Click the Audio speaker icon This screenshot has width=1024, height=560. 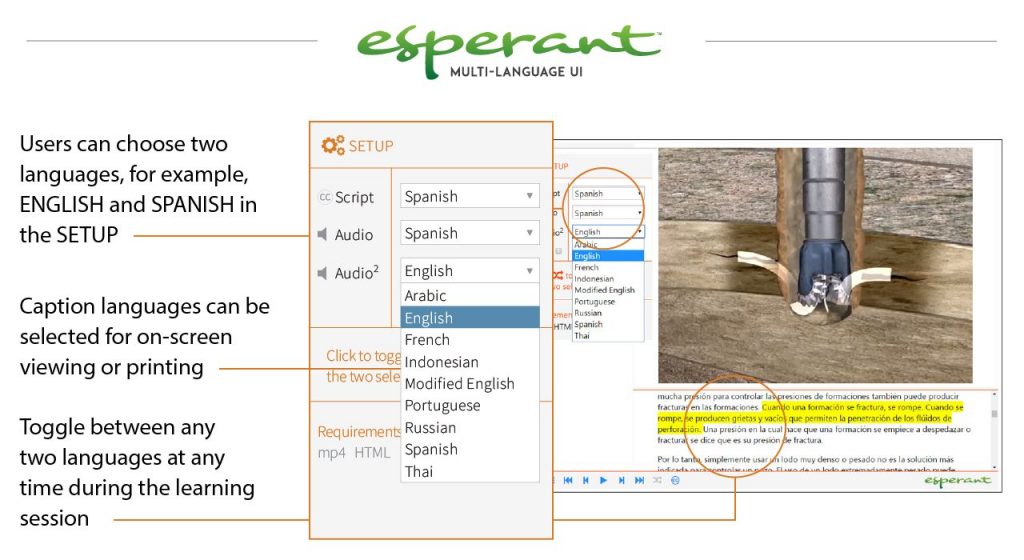[323, 234]
